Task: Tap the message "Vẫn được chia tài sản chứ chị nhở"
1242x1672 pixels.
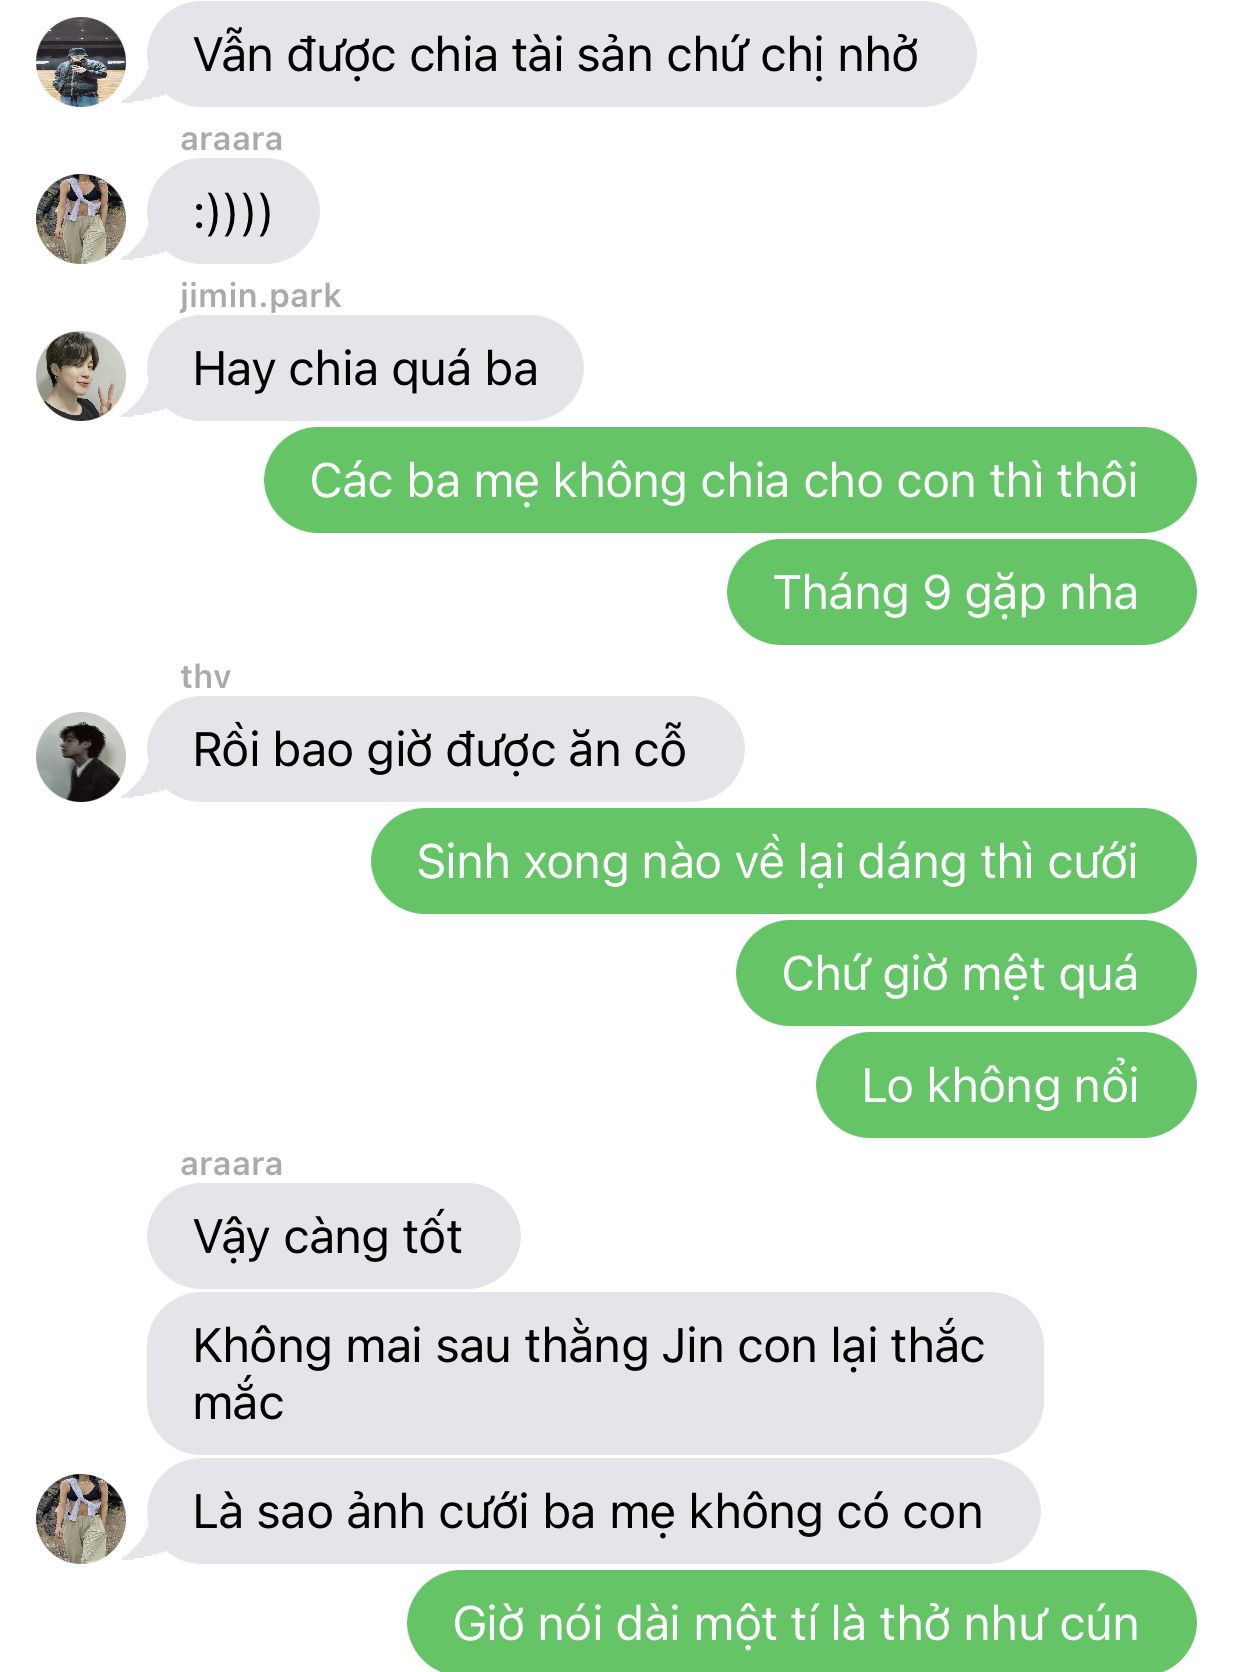Action: (x=561, y=55)
